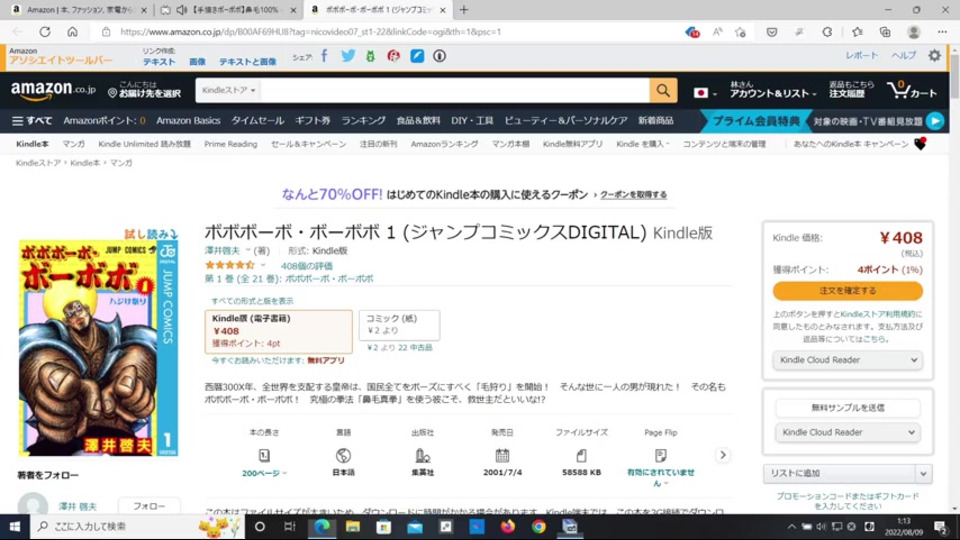Open 注文履歴 returns and orders

[x=851, y=90]
